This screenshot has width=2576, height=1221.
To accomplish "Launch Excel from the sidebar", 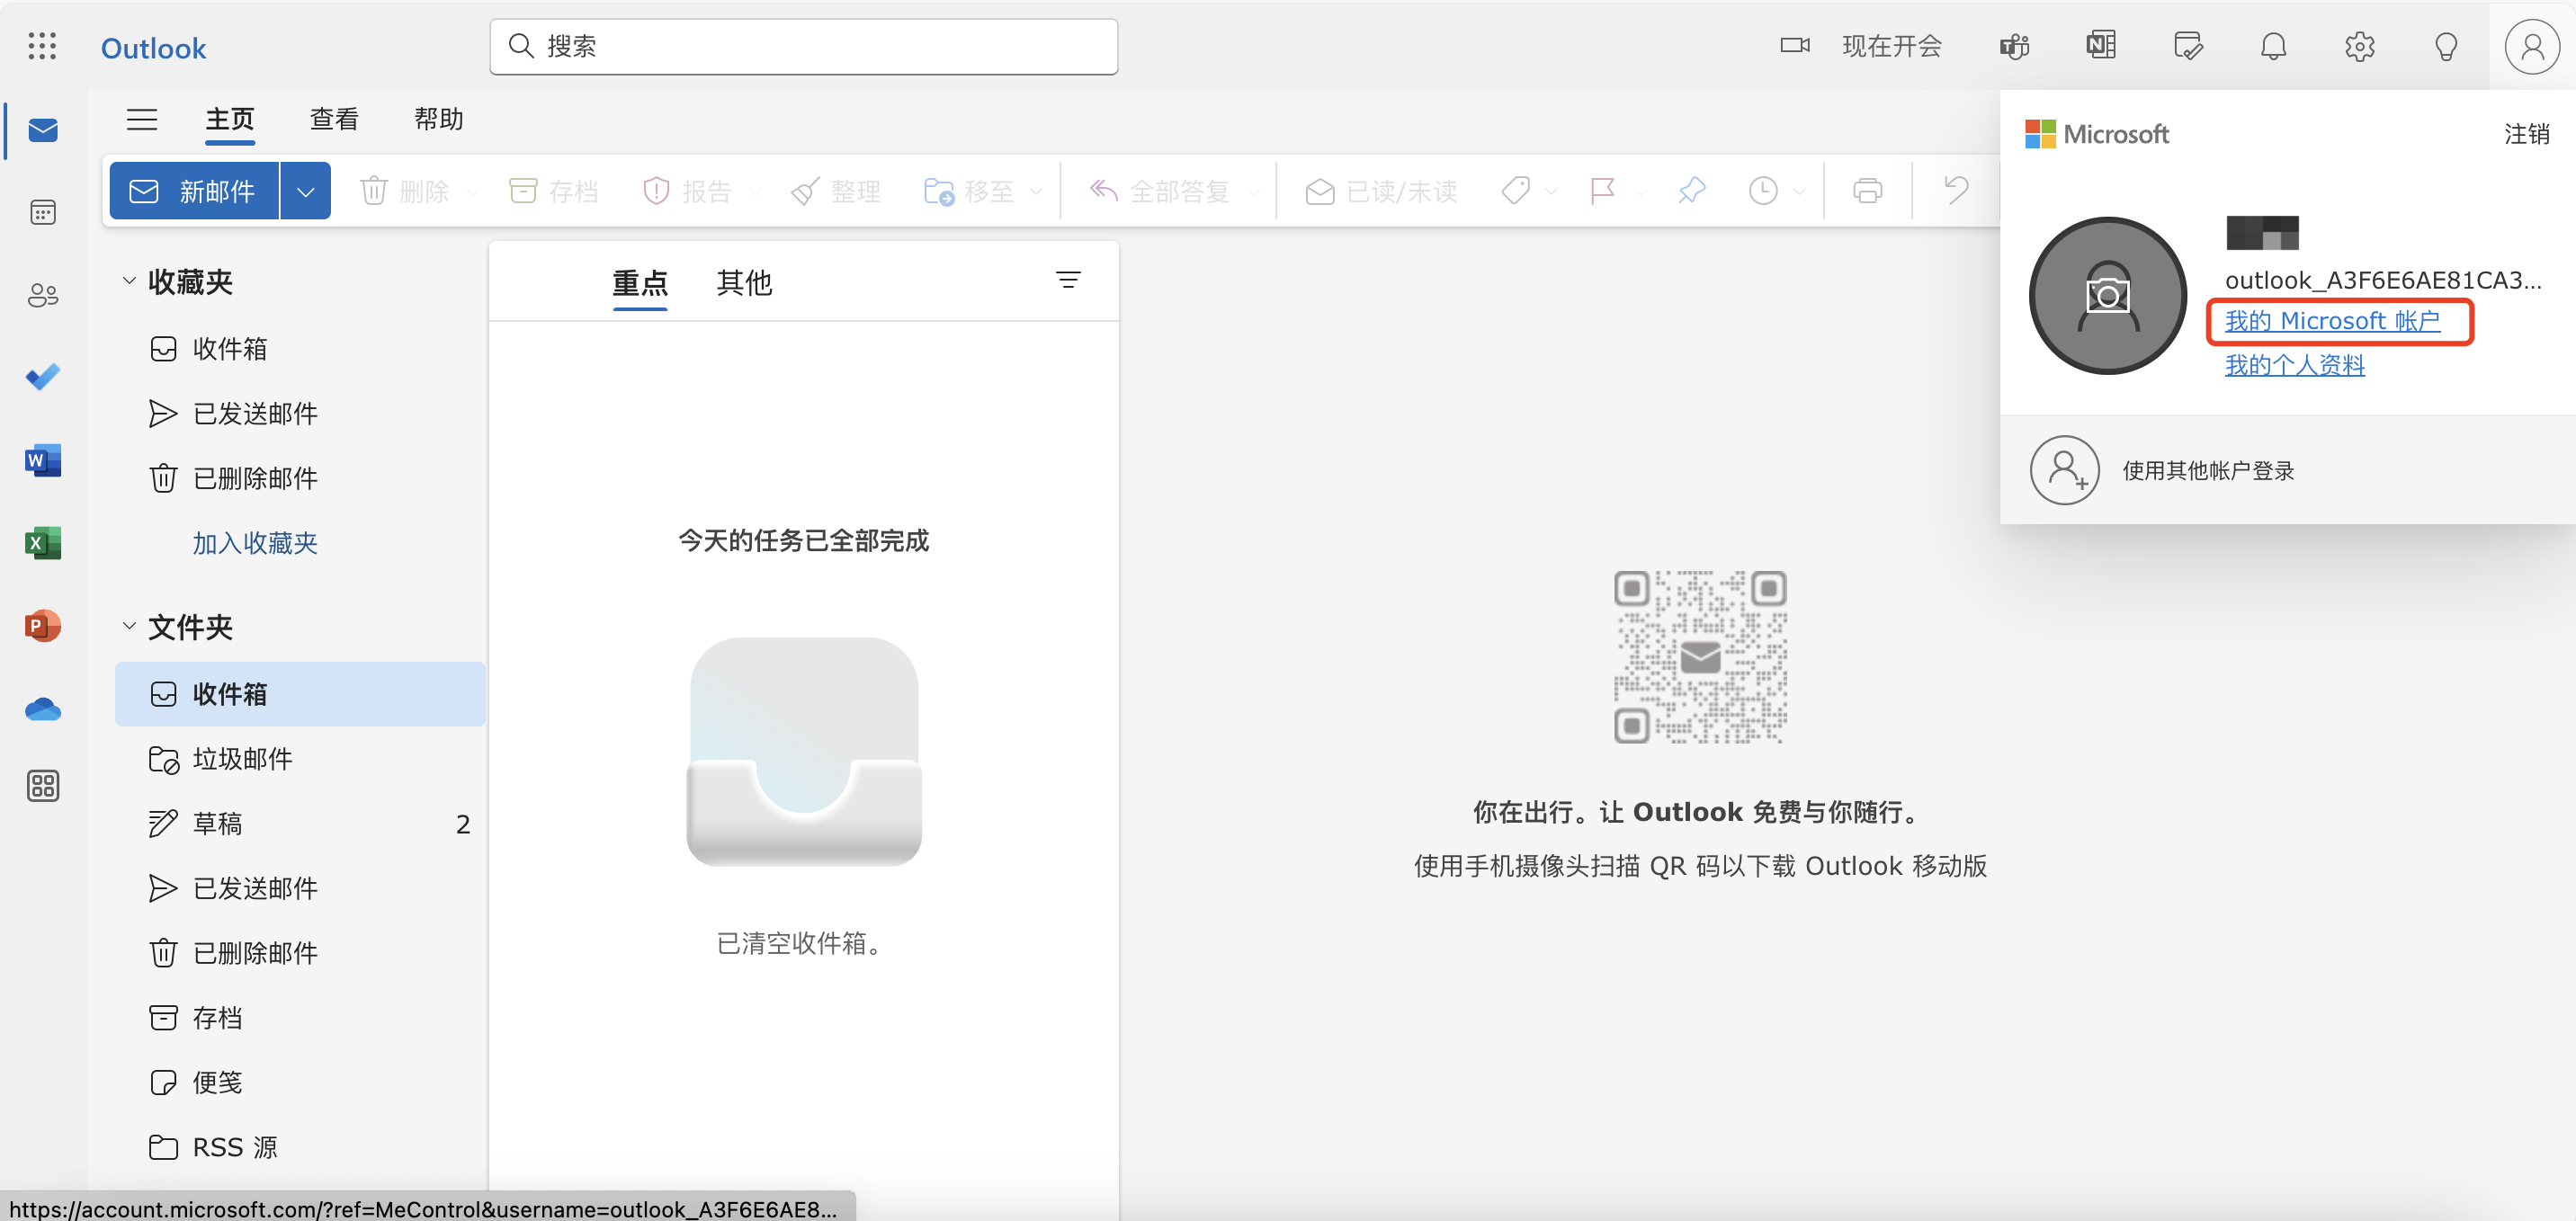I will click(x=43, y=543).
